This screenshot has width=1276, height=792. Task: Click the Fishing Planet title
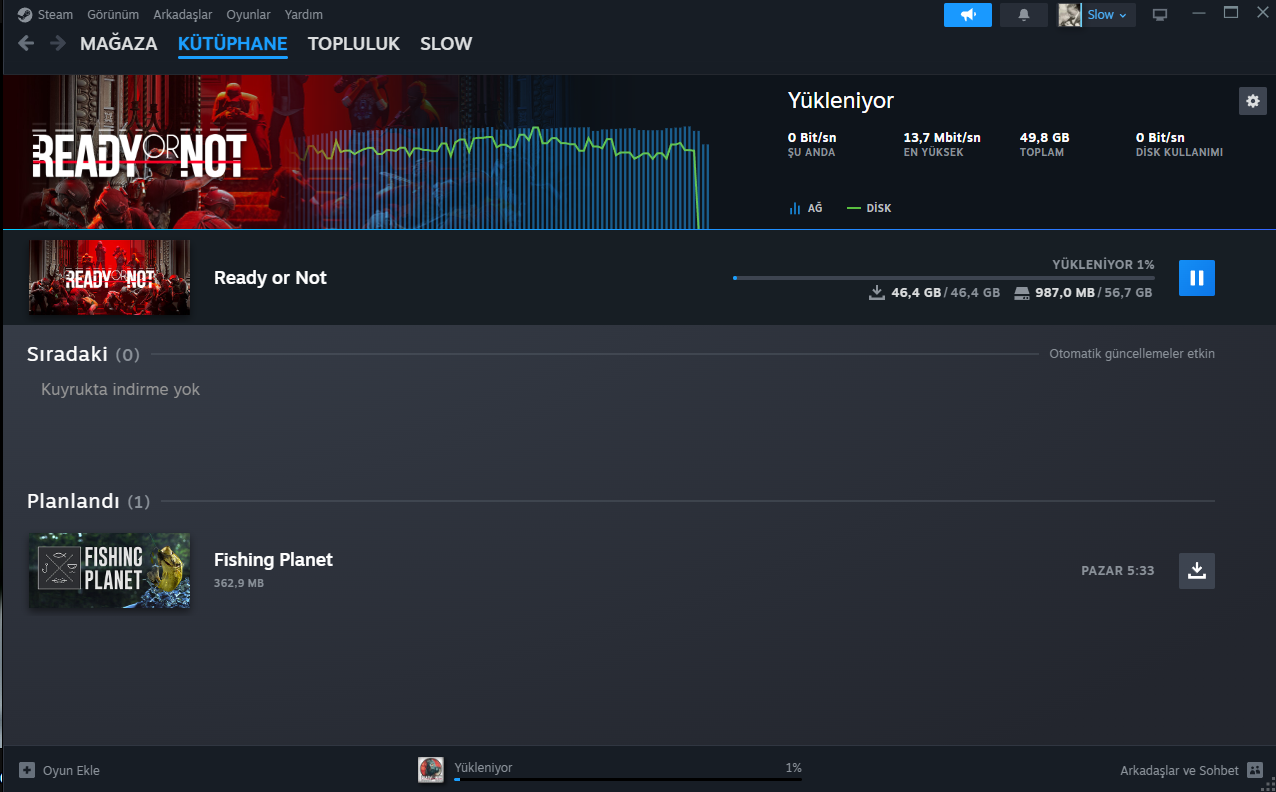point(273,560)
